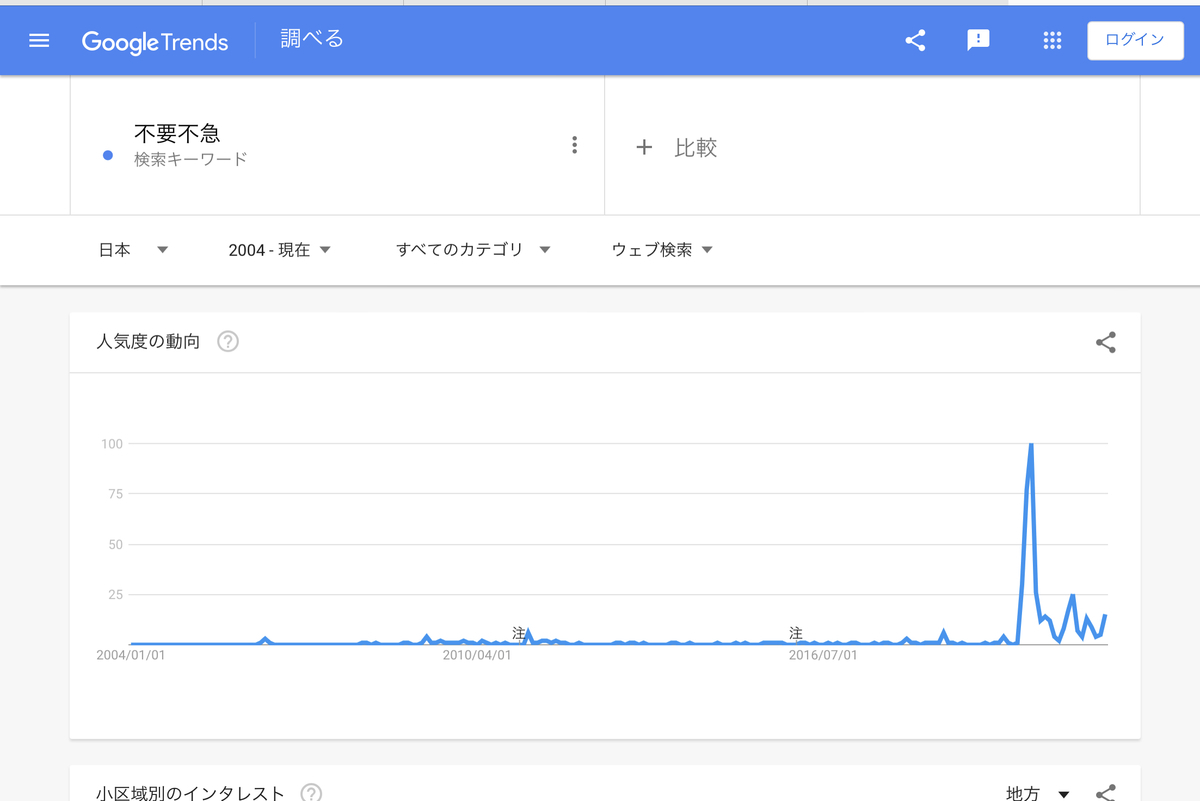Open the Google apps grid
This screenshot has height=801, width=1200.
click(x=1052, y=40)
